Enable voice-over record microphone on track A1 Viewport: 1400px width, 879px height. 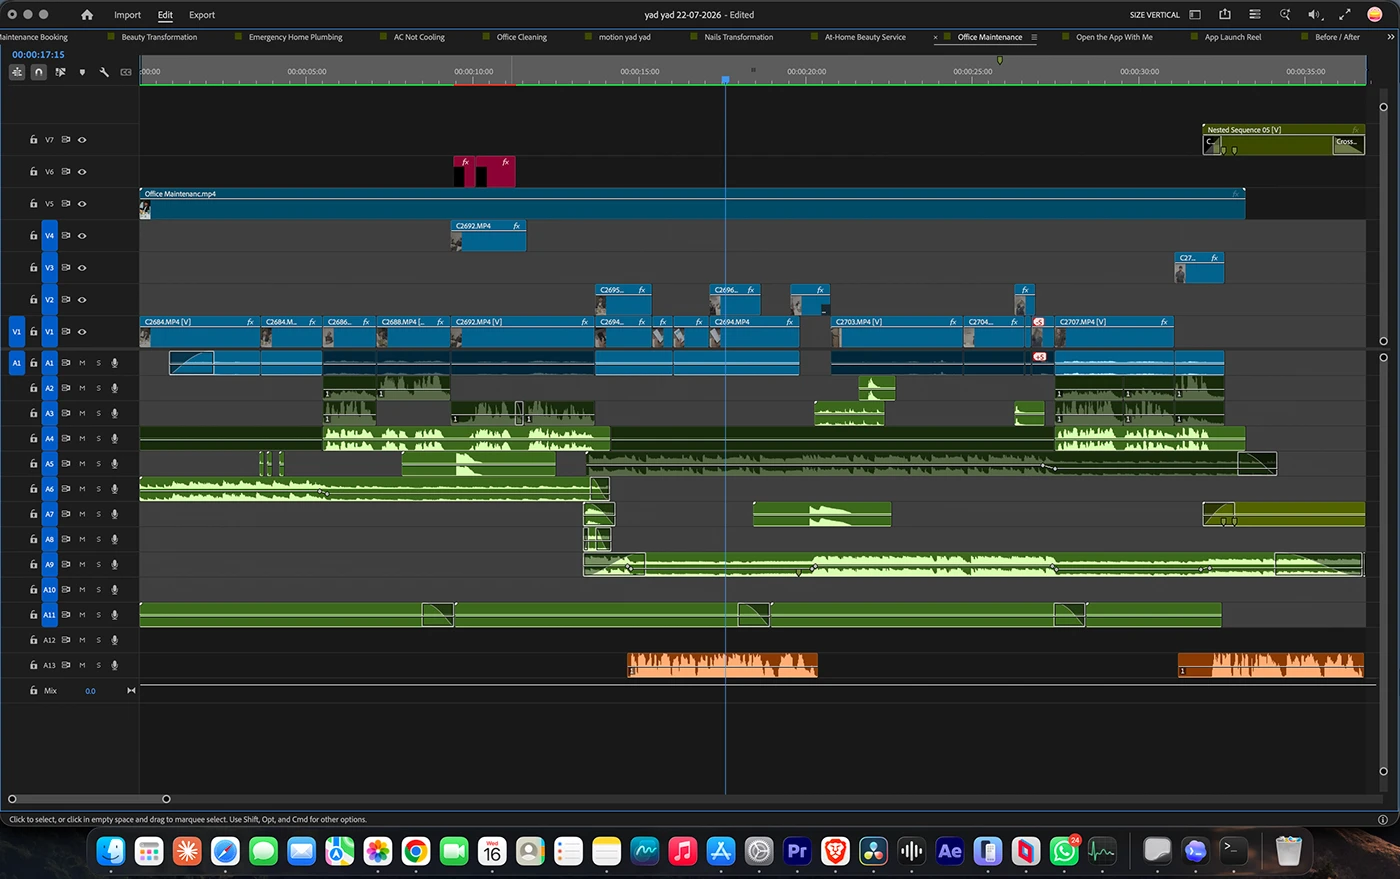[115, 363]
